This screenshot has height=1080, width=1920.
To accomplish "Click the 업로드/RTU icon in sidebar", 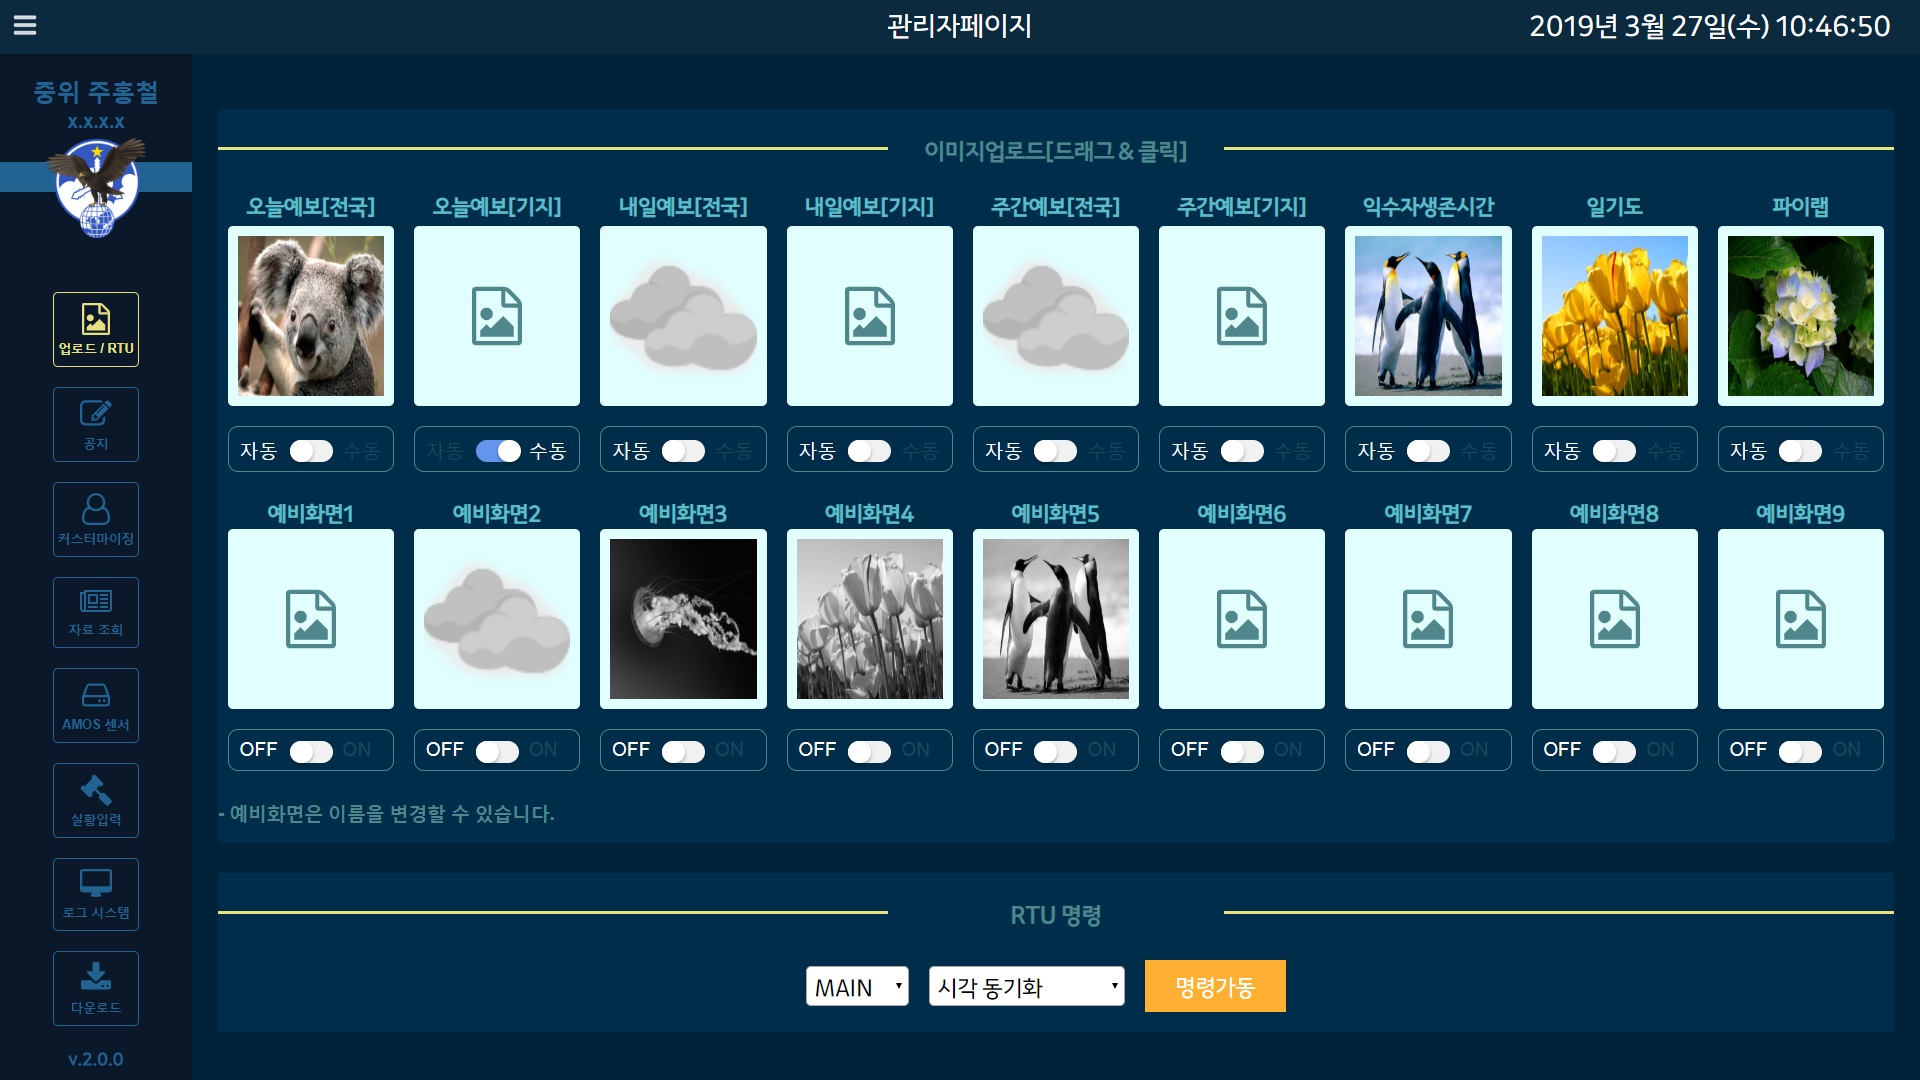I will pyautogui.click(x=95, y=327).
